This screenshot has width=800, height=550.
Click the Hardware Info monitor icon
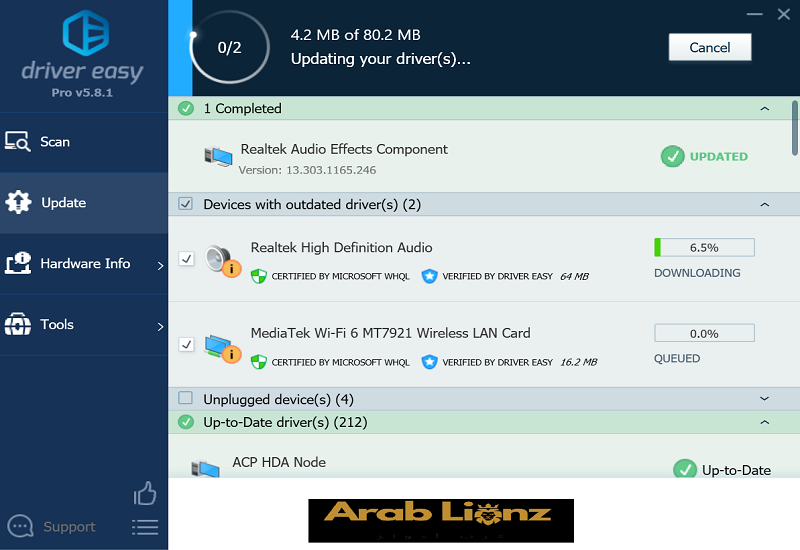click(x=18, y=263)
